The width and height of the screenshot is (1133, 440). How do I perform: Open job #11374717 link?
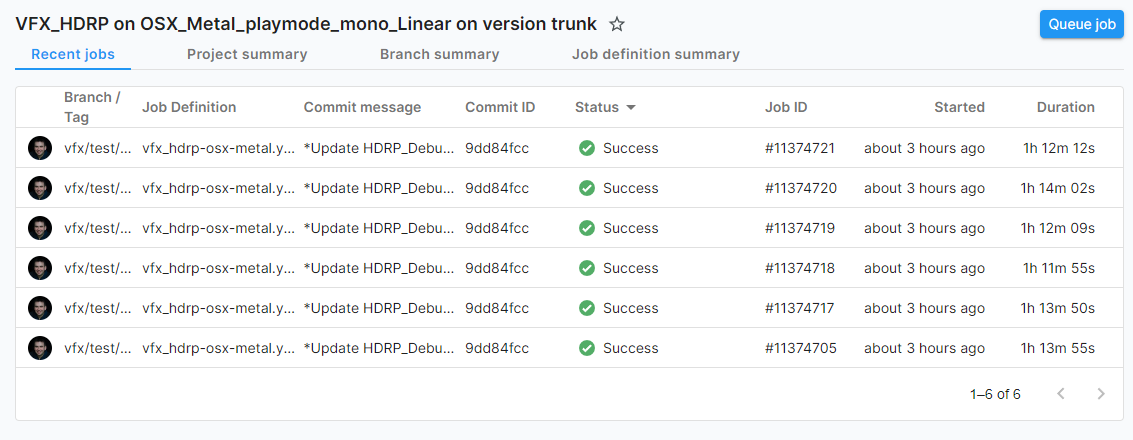(x=799, y=309)
